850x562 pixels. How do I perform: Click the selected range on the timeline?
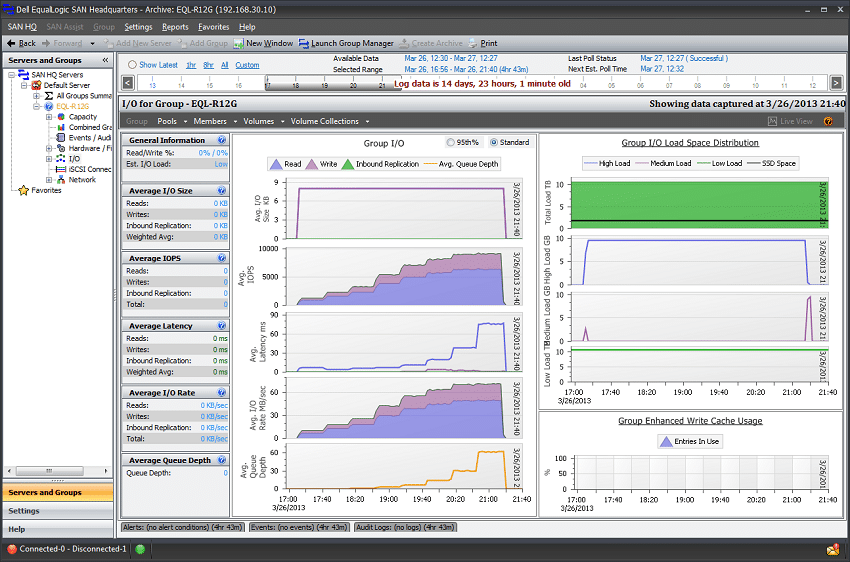[x=333, y=83]
